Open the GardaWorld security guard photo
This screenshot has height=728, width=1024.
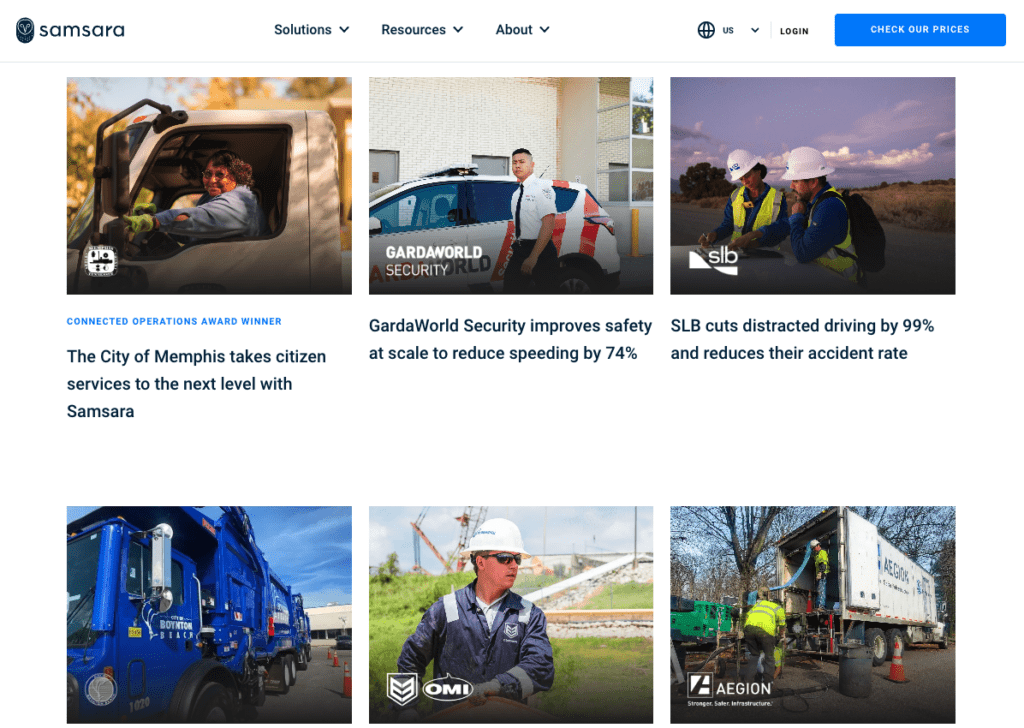(x=511, y=185)
